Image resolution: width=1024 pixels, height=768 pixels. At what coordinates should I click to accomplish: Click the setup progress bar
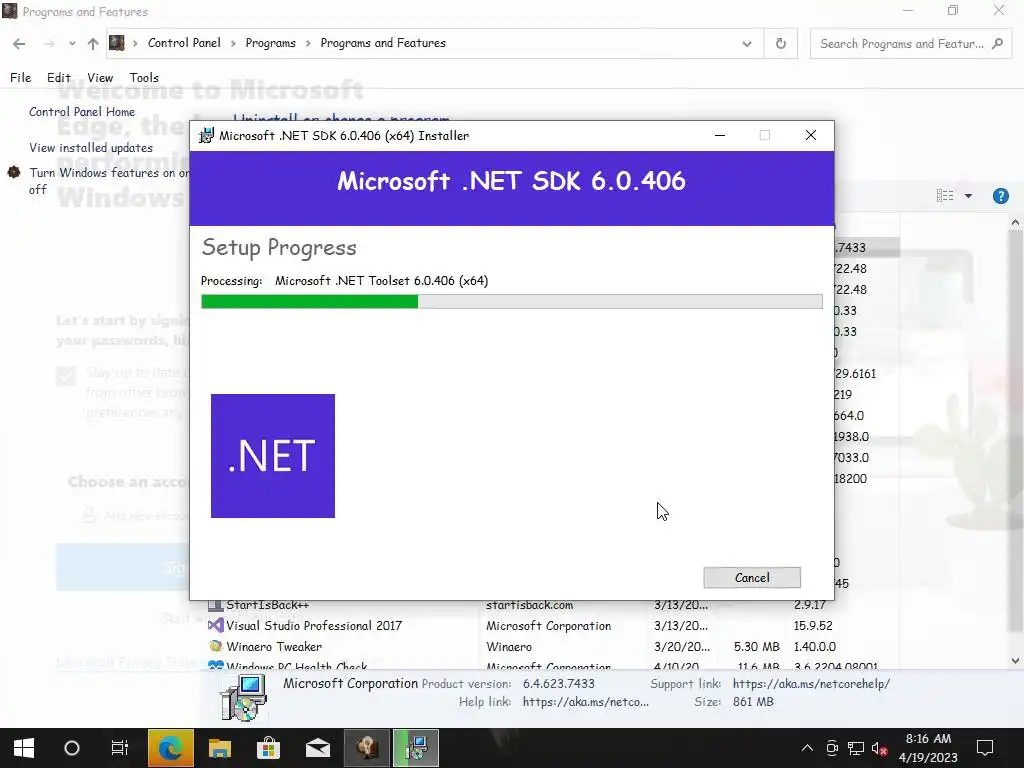tap(511, 301)
